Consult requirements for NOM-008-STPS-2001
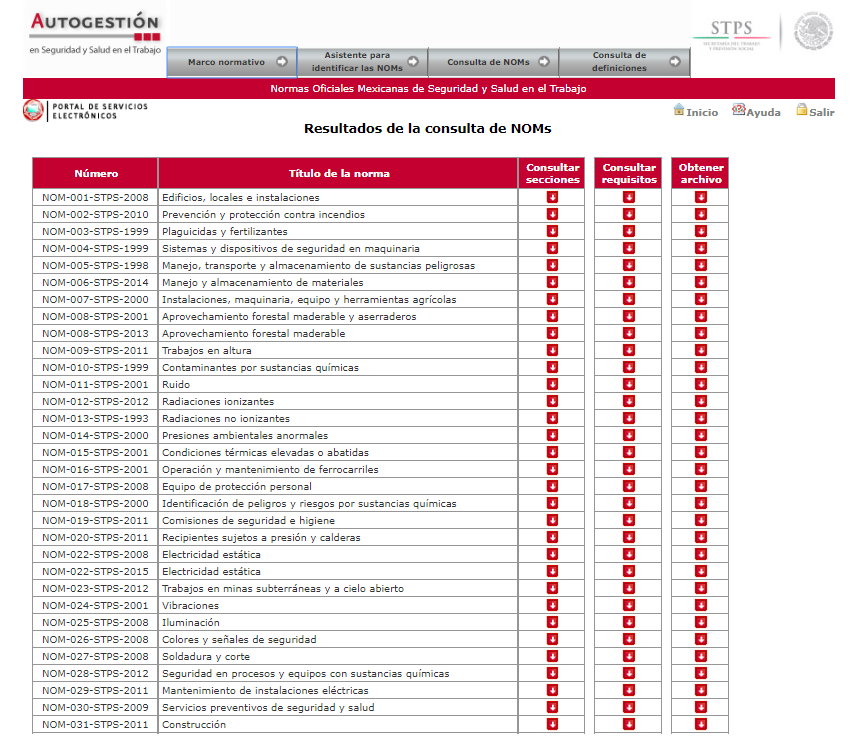850x746 pixels. (628, 316)
